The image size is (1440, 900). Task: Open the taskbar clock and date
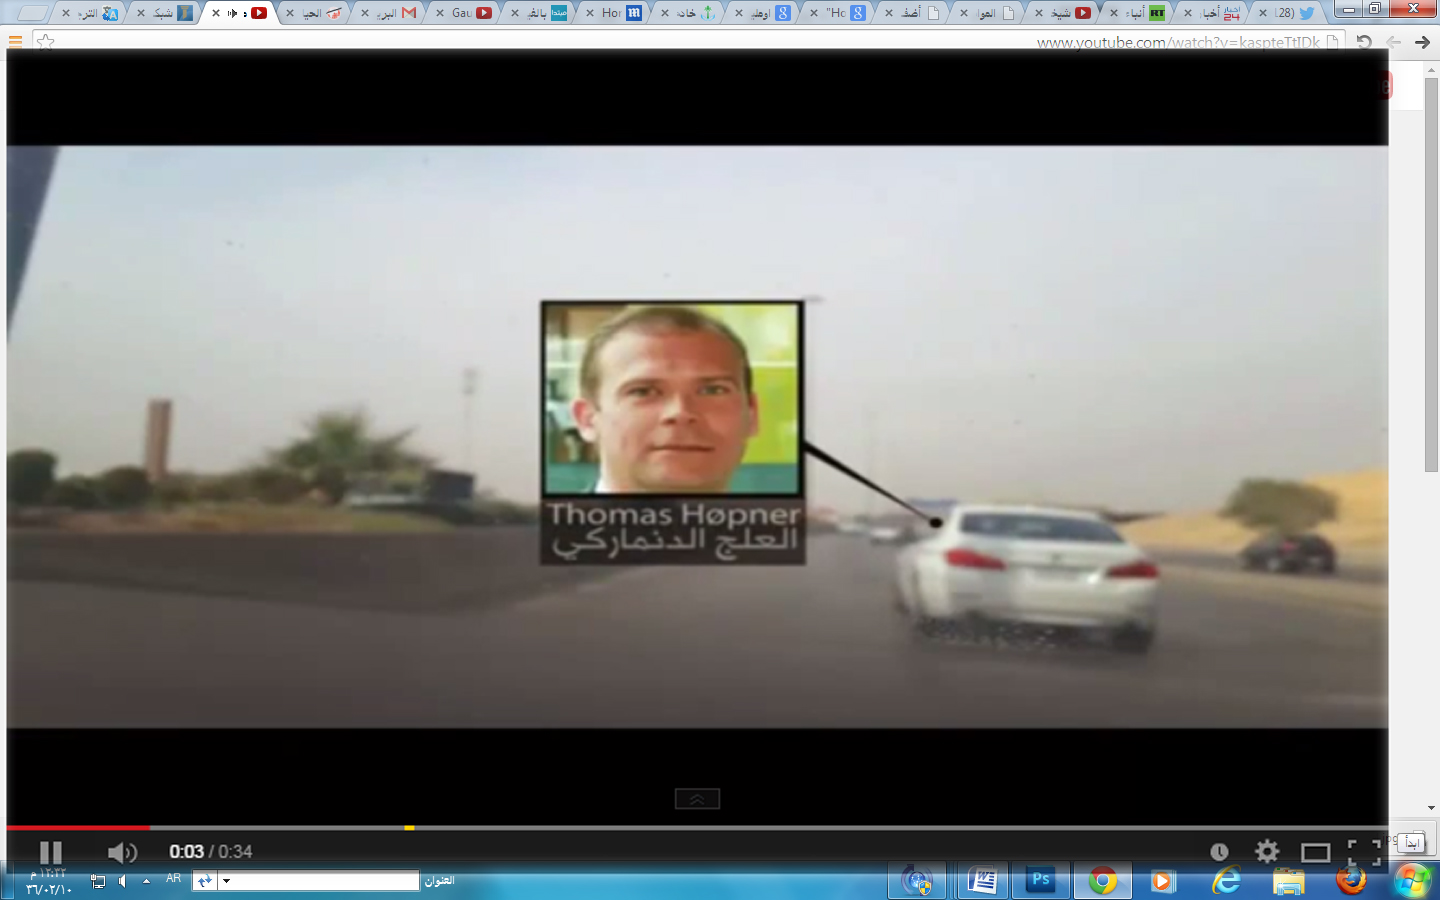tap(49, 881)
